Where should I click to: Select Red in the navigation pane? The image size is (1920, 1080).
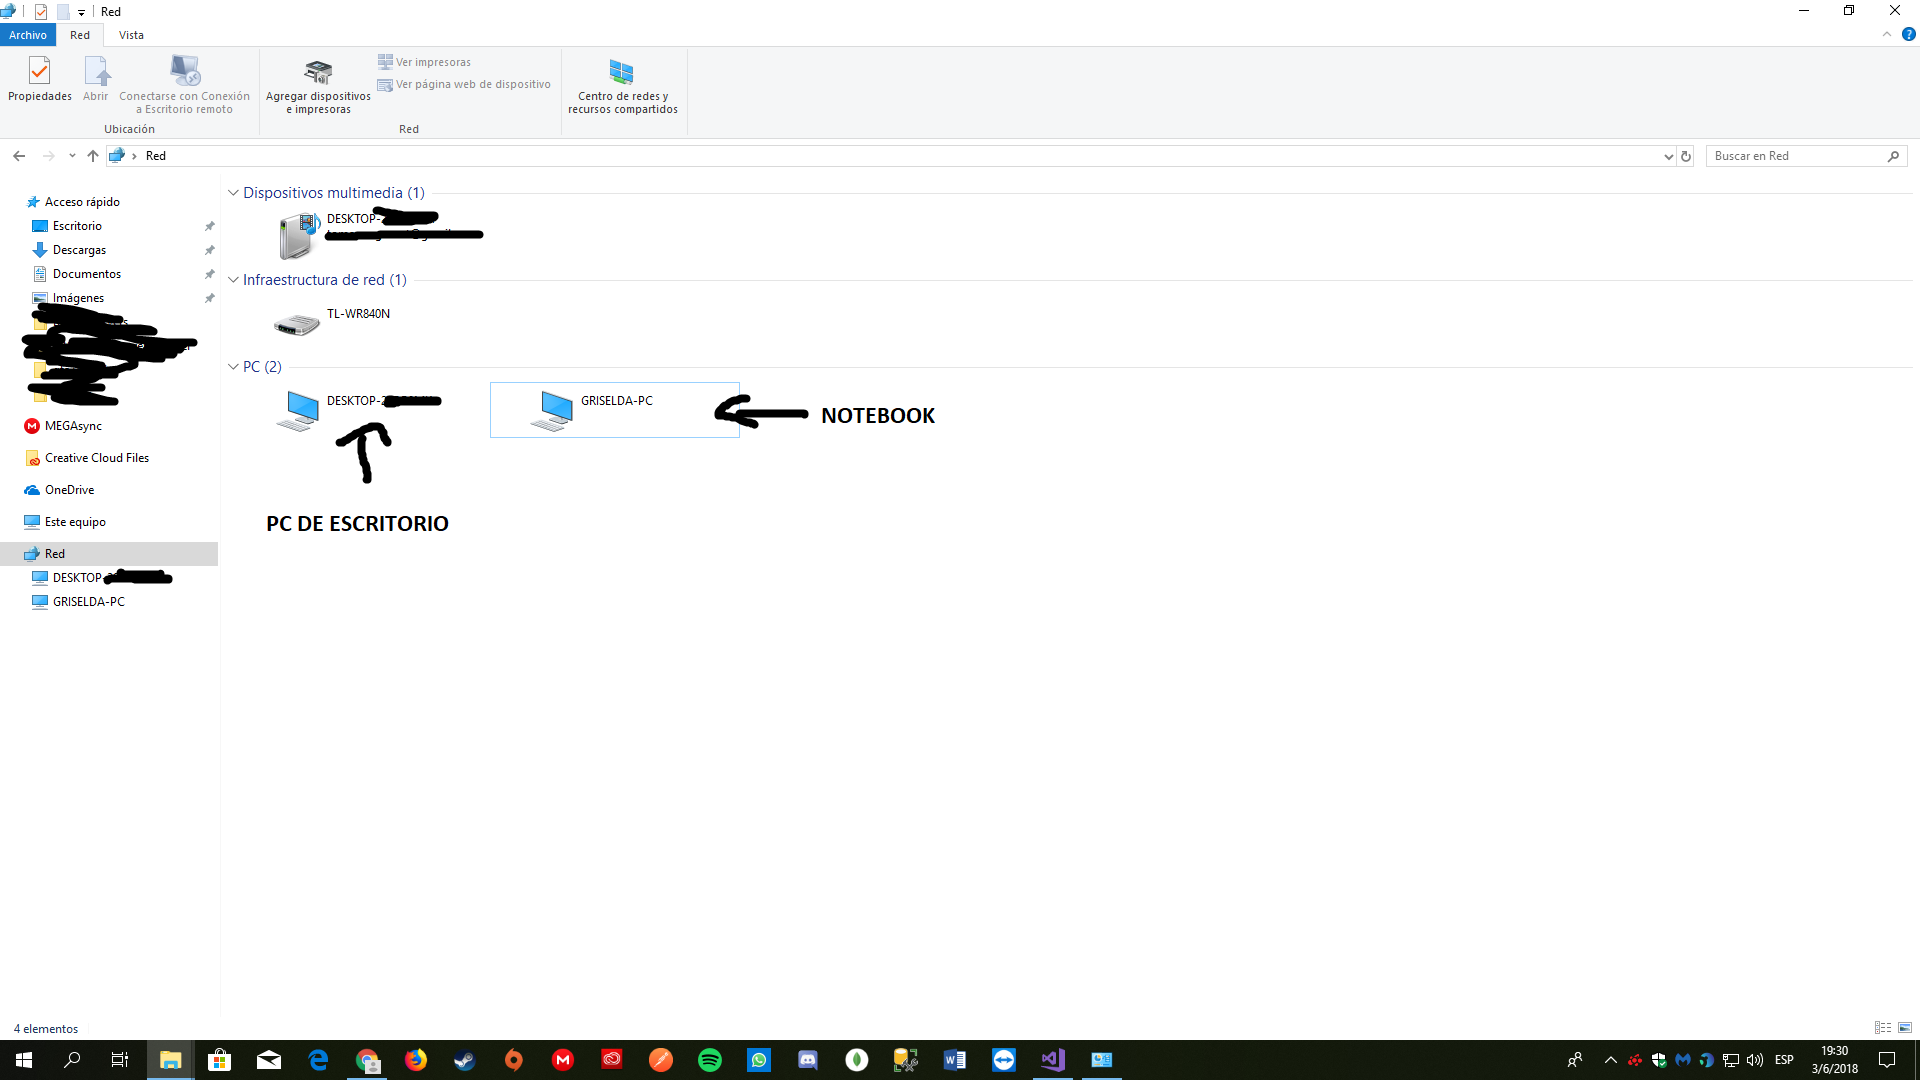109,554
